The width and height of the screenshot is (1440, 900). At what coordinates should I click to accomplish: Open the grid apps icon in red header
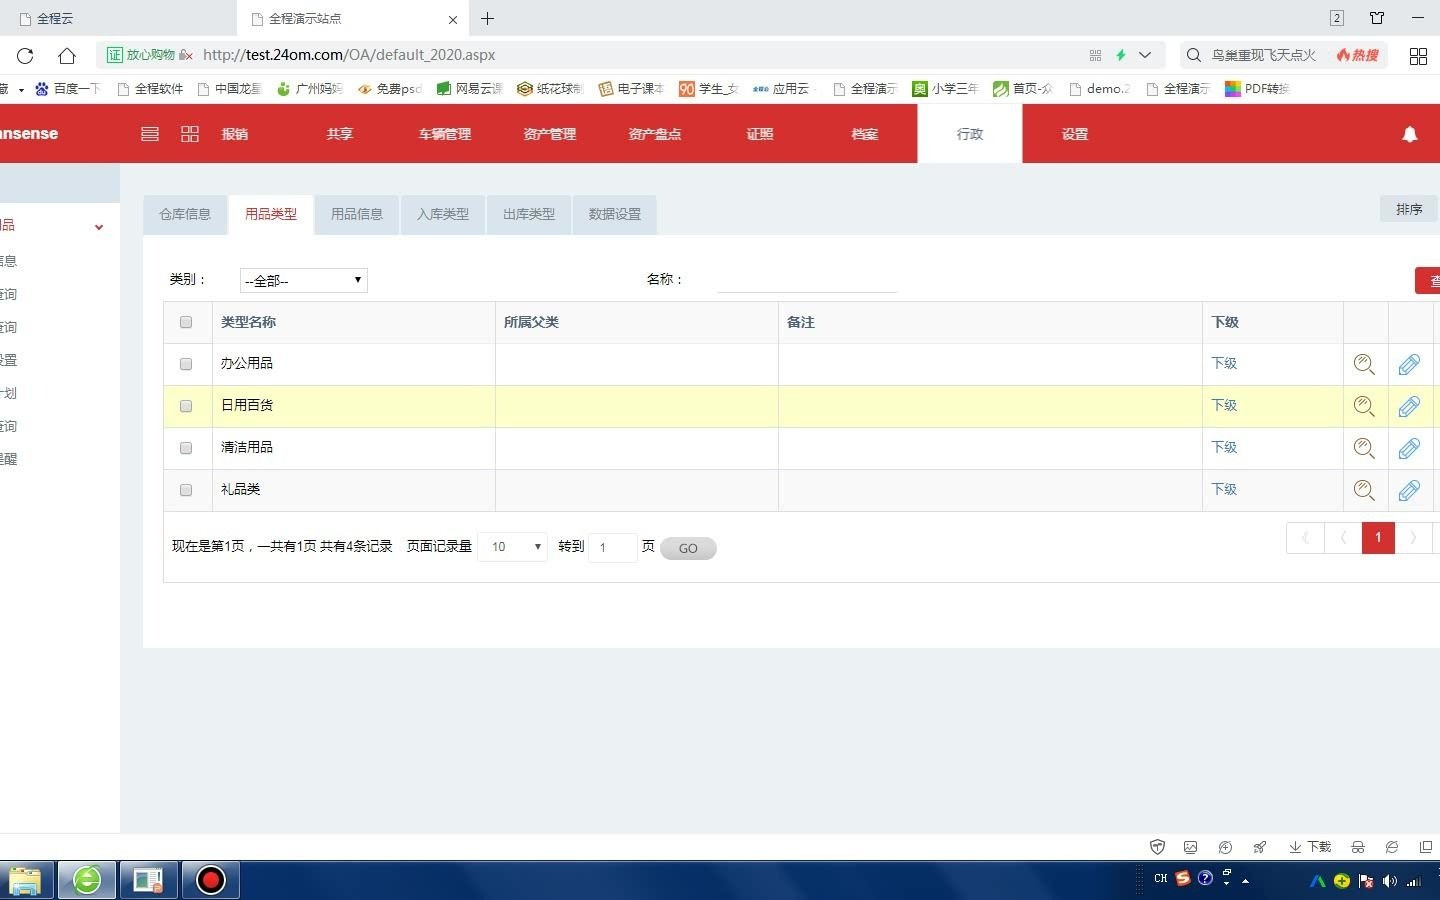click(x=190, y=134)
